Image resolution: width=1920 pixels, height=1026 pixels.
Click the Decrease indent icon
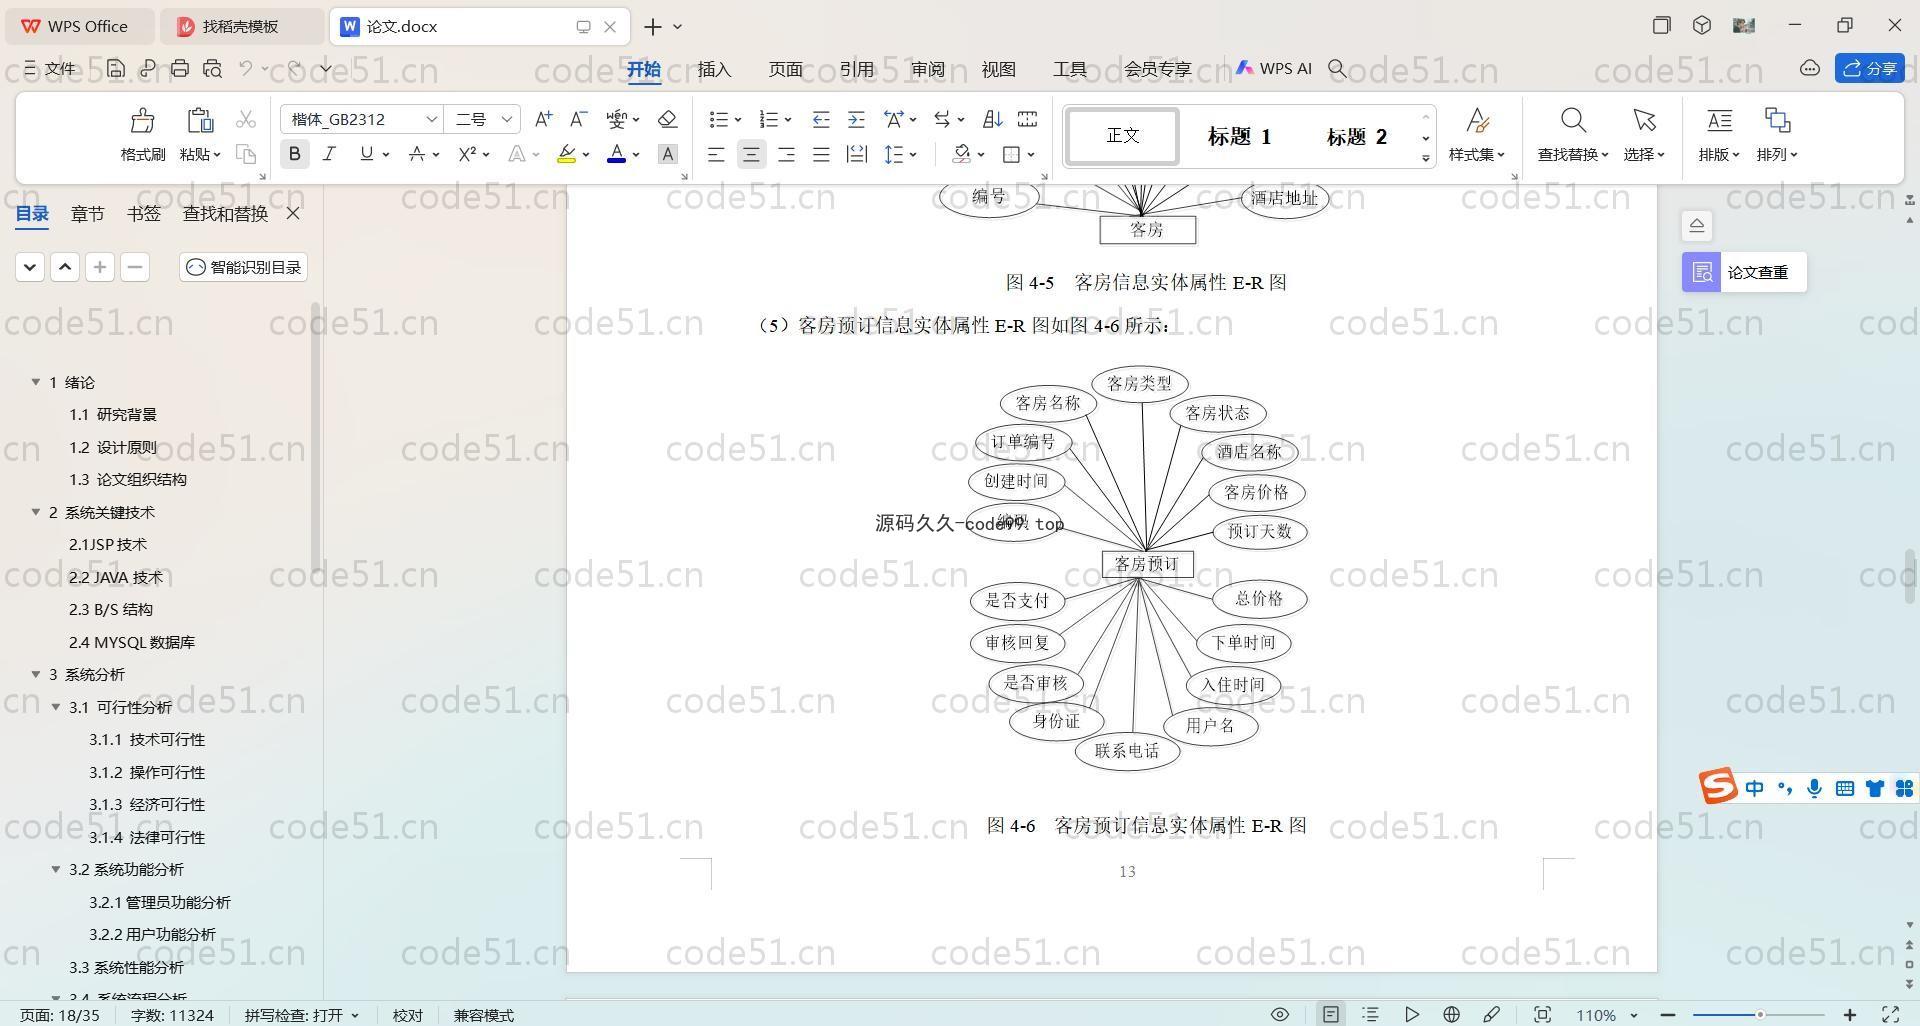[821, 119]
